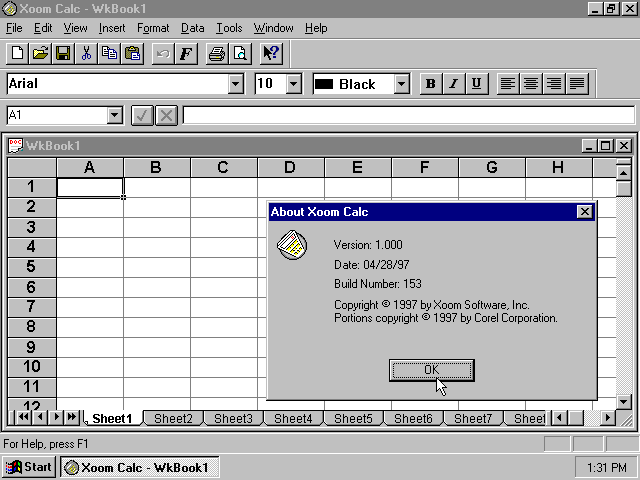The height and width of the screenshot is (480, 640).
Task: Switch to the Sheet5 tab
Action: pyautogui.click(x=353, y=419)
